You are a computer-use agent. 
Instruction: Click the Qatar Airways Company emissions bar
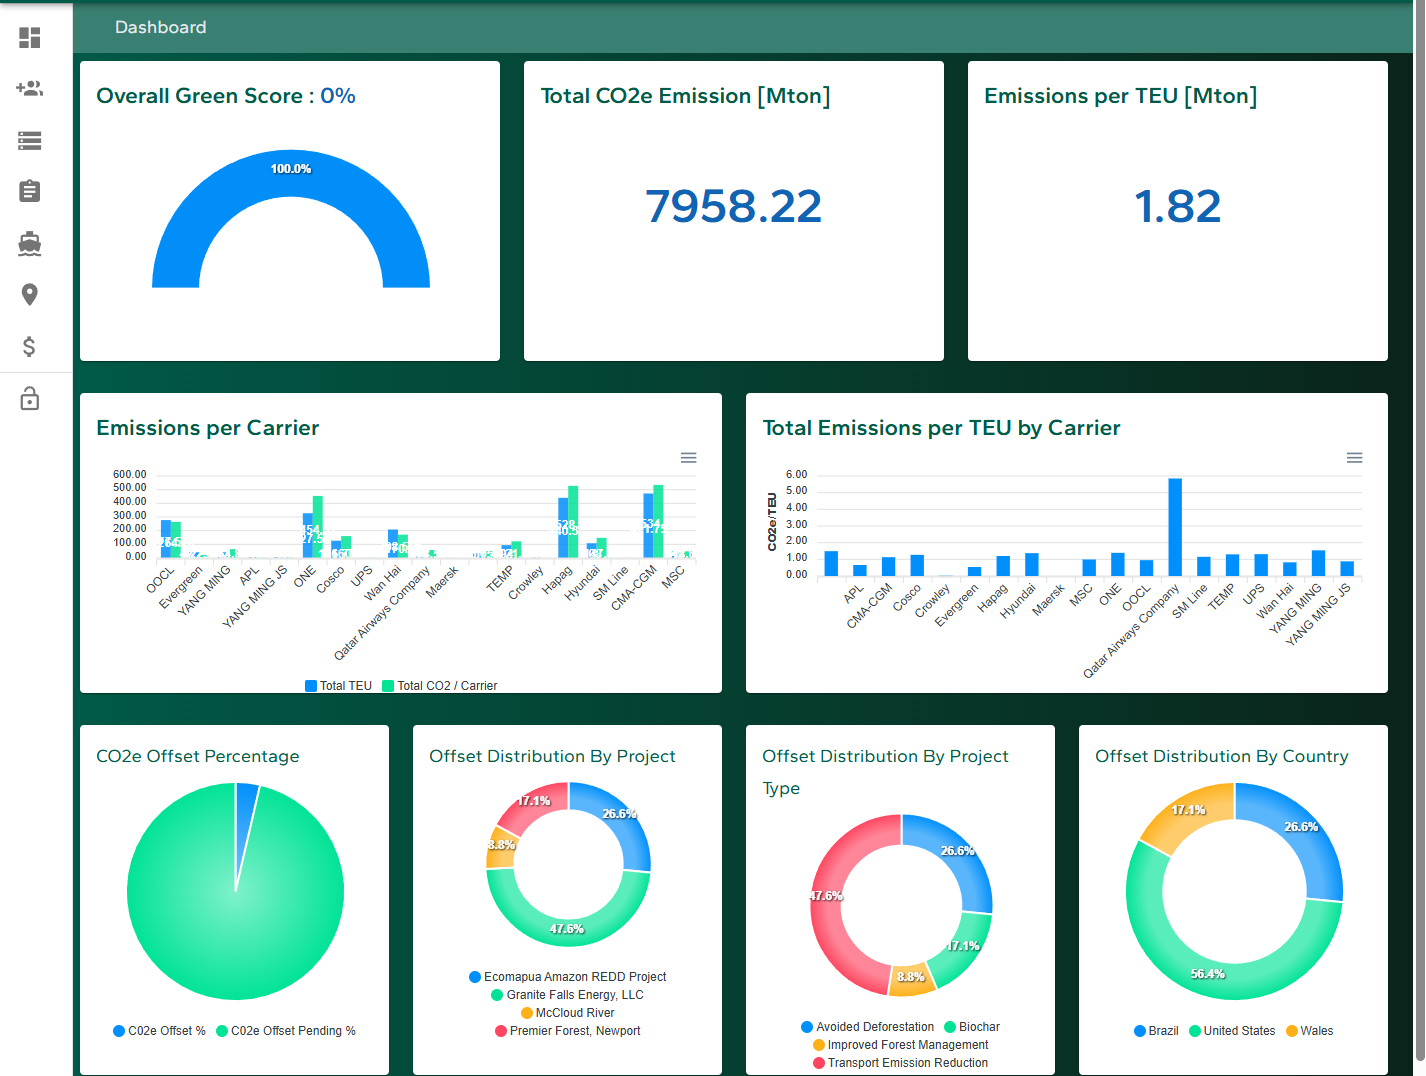coord(1175,527)
